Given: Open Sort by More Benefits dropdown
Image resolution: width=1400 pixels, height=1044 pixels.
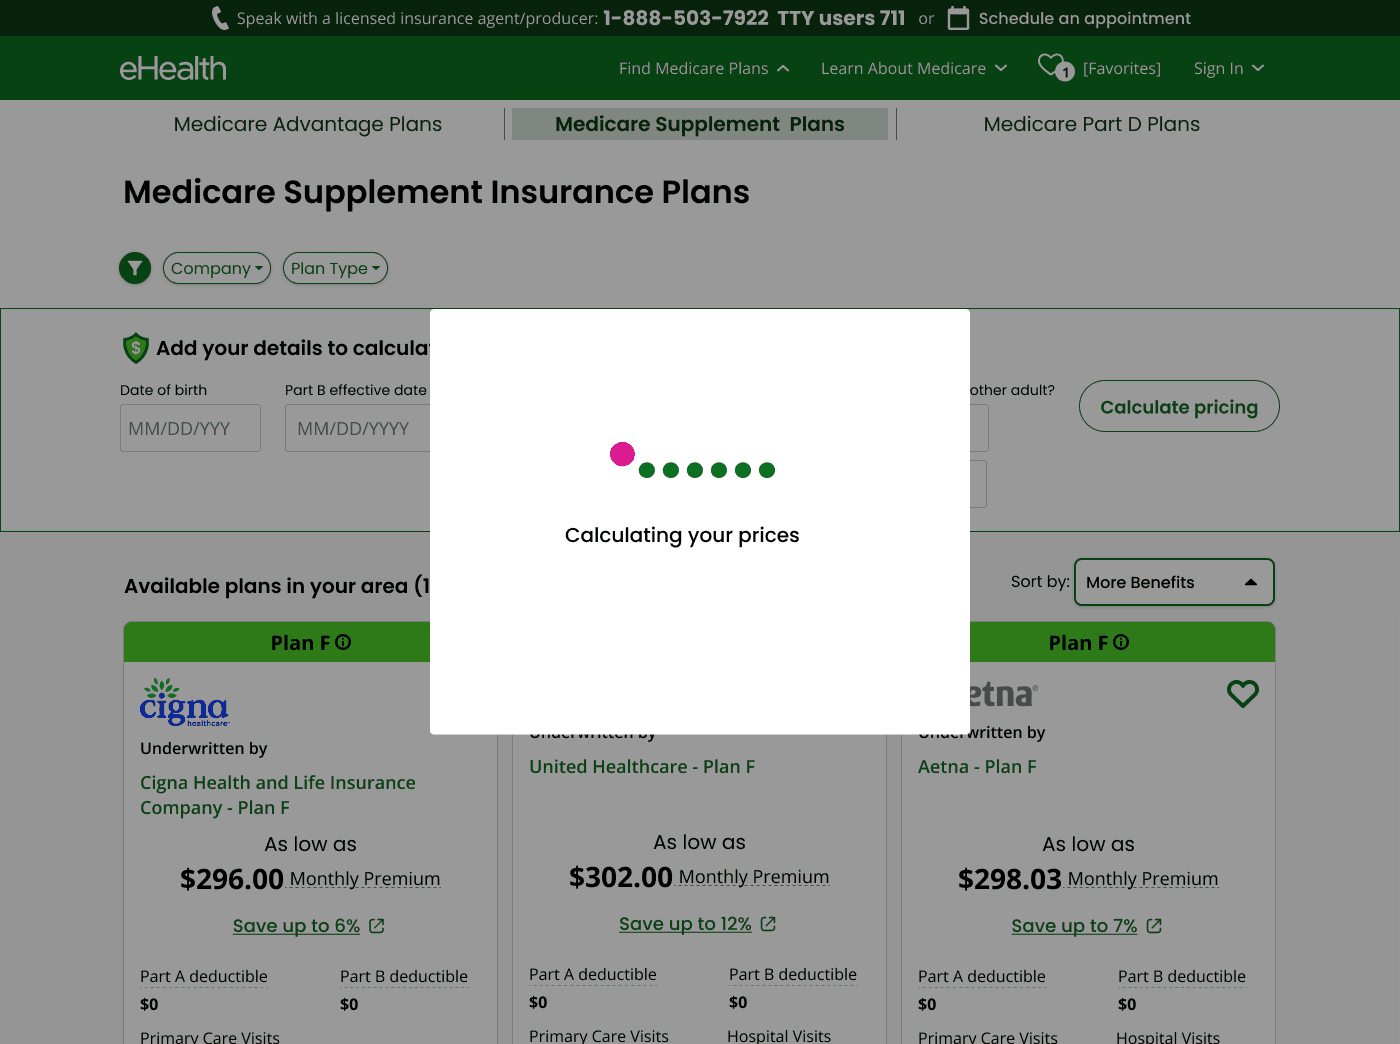Looking at the screenshot, I should (1174, 582).
